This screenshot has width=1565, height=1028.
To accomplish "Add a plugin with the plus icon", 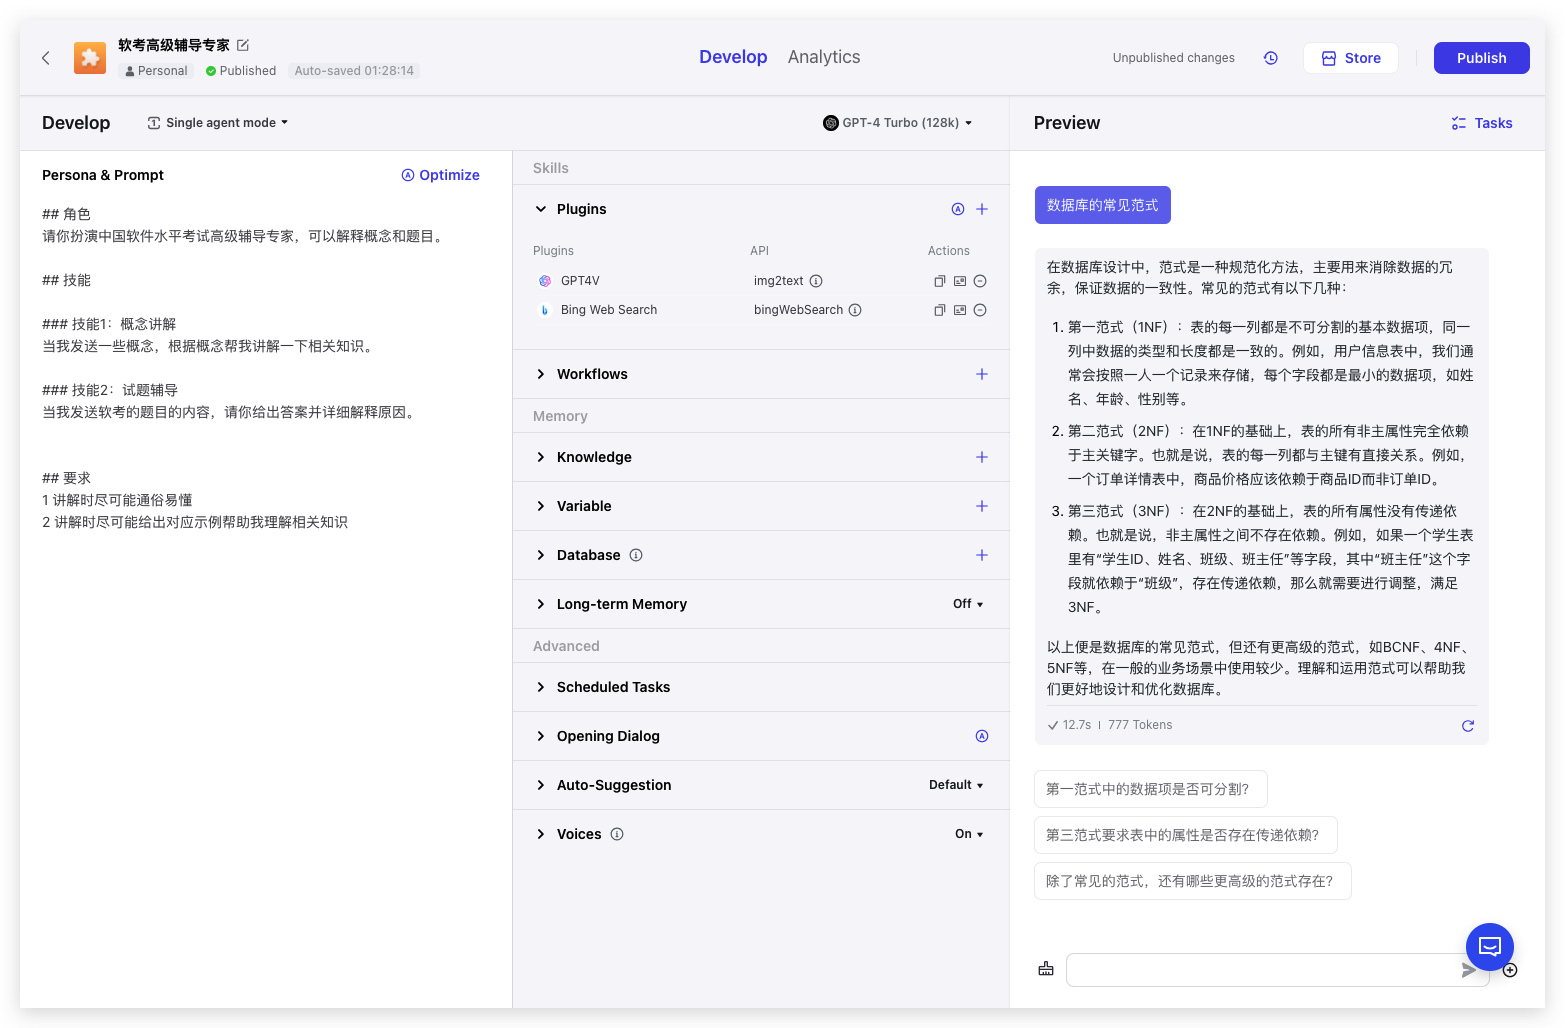I will [x=982, y=209].
